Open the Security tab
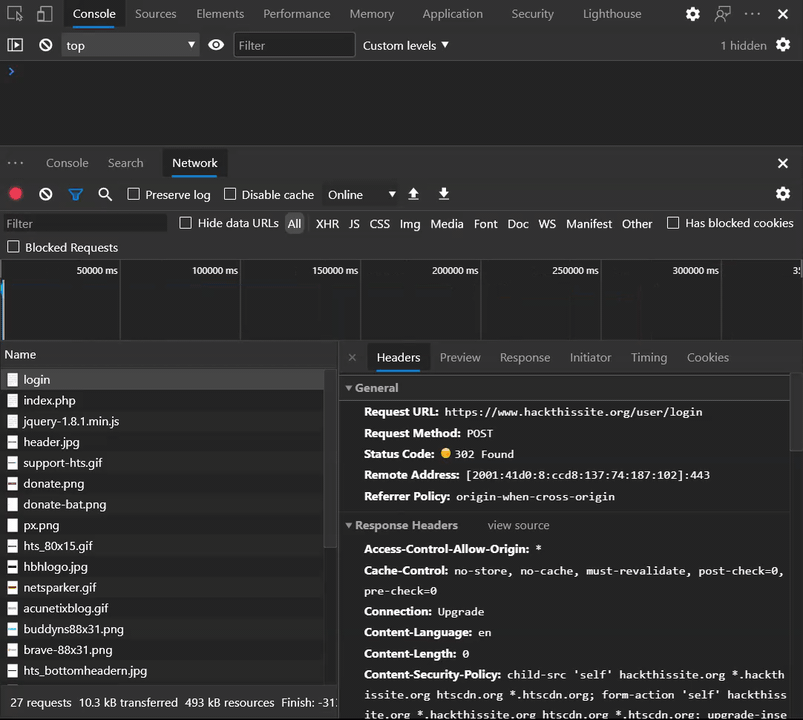 coord(533,14)
